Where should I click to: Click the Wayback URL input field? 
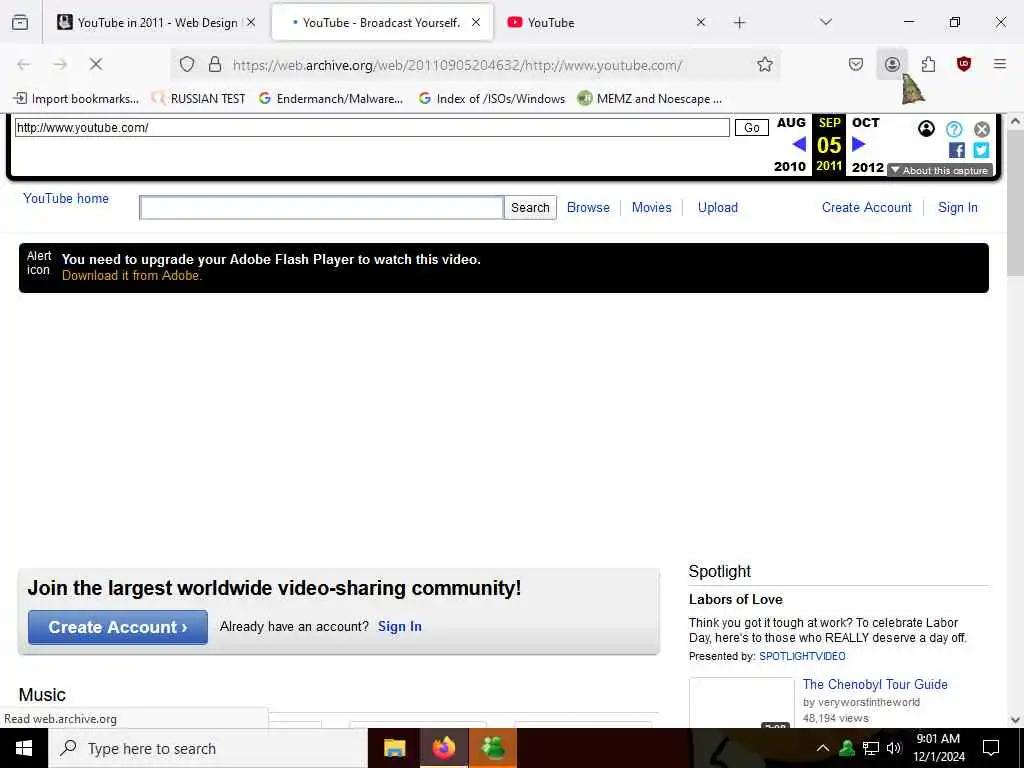(x=372, y=127)
